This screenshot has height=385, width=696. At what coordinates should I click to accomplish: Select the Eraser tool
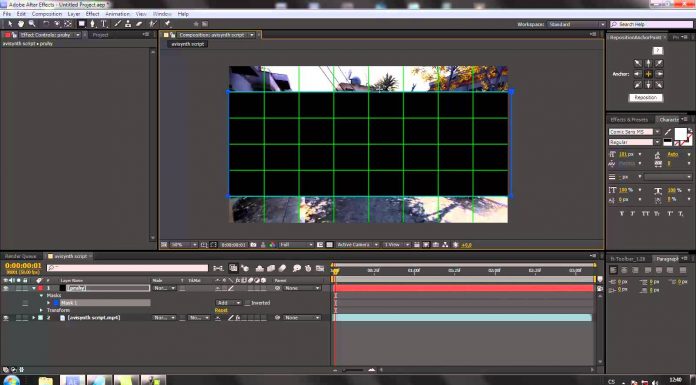(139, 24)
